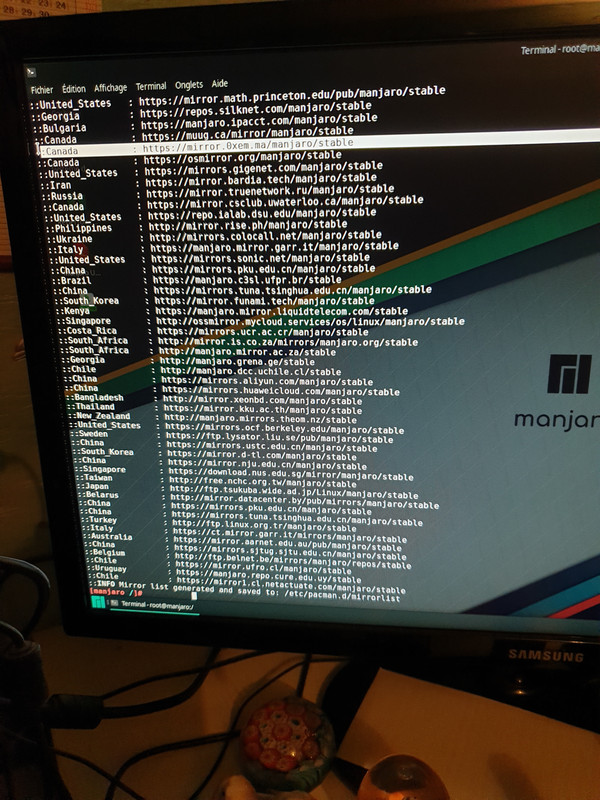
Task: Click the mirror.xeonbd.com mirror URL
Action: coord(262,401)
